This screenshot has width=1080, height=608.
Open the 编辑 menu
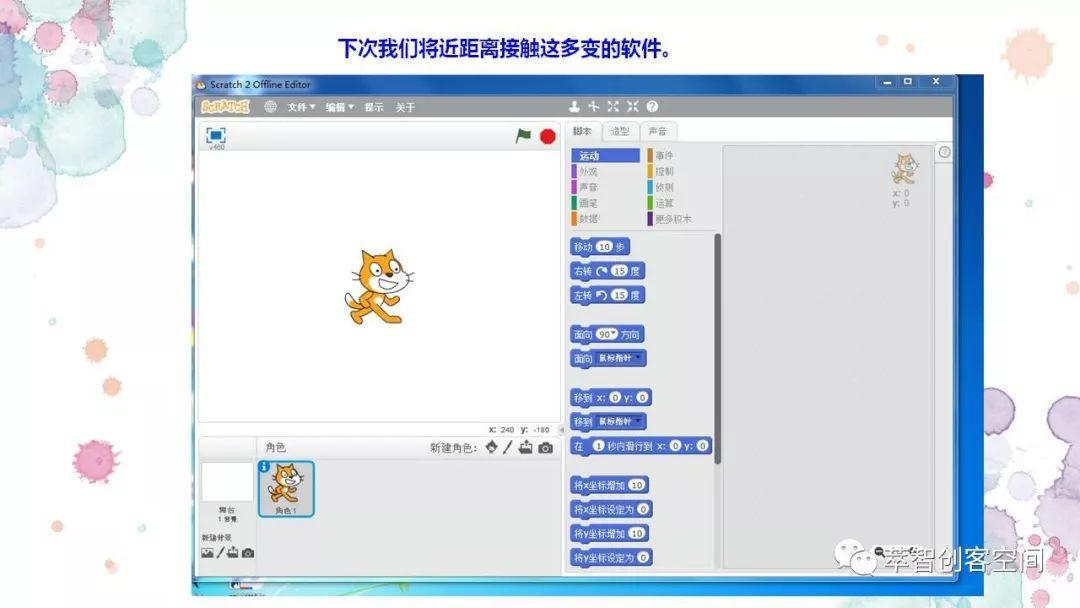click(x=340, y=107)
